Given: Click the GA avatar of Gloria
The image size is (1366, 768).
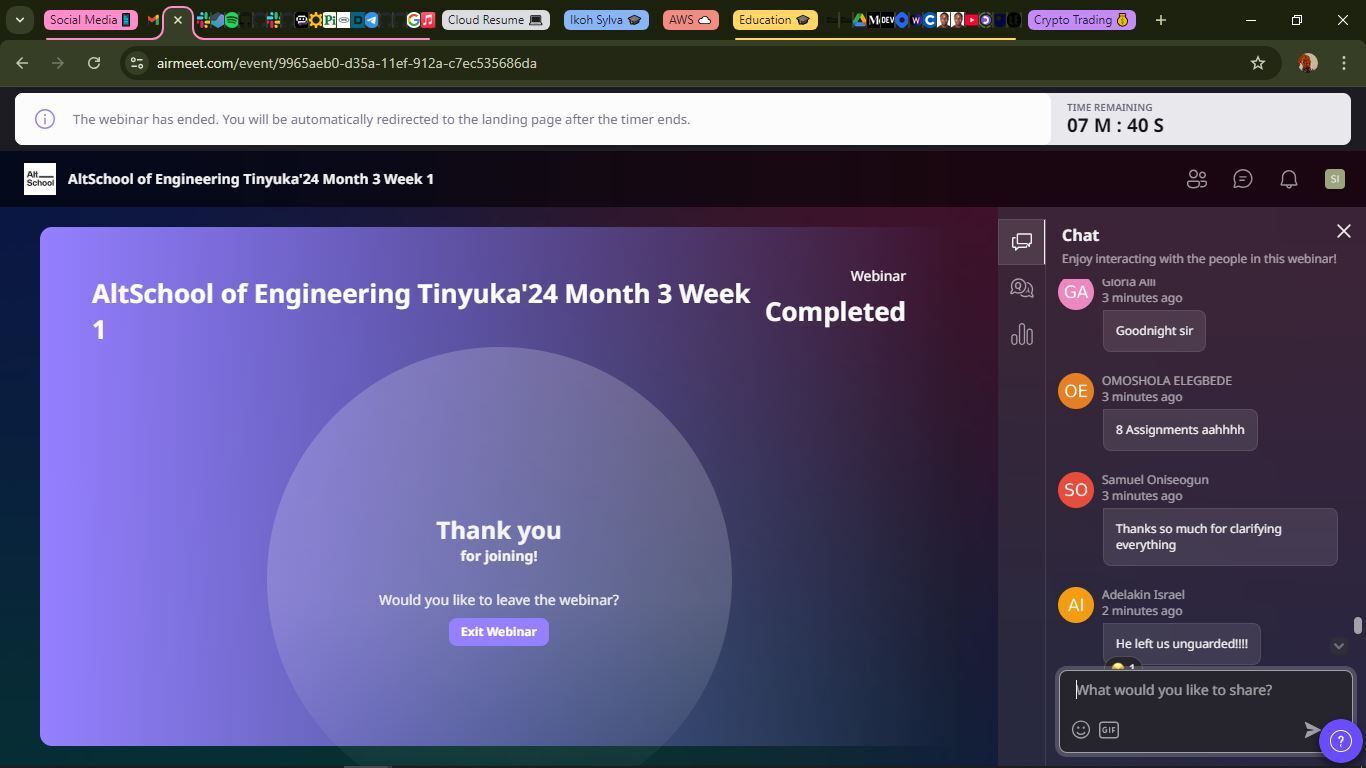Looking at the screenshot, I should tap(1076, 292).
